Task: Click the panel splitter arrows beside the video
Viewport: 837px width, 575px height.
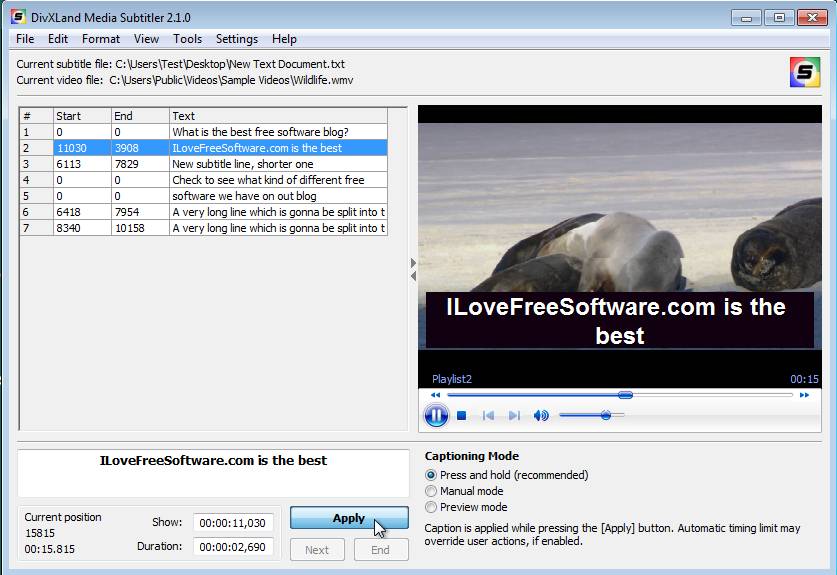Action: coord(413,269)
